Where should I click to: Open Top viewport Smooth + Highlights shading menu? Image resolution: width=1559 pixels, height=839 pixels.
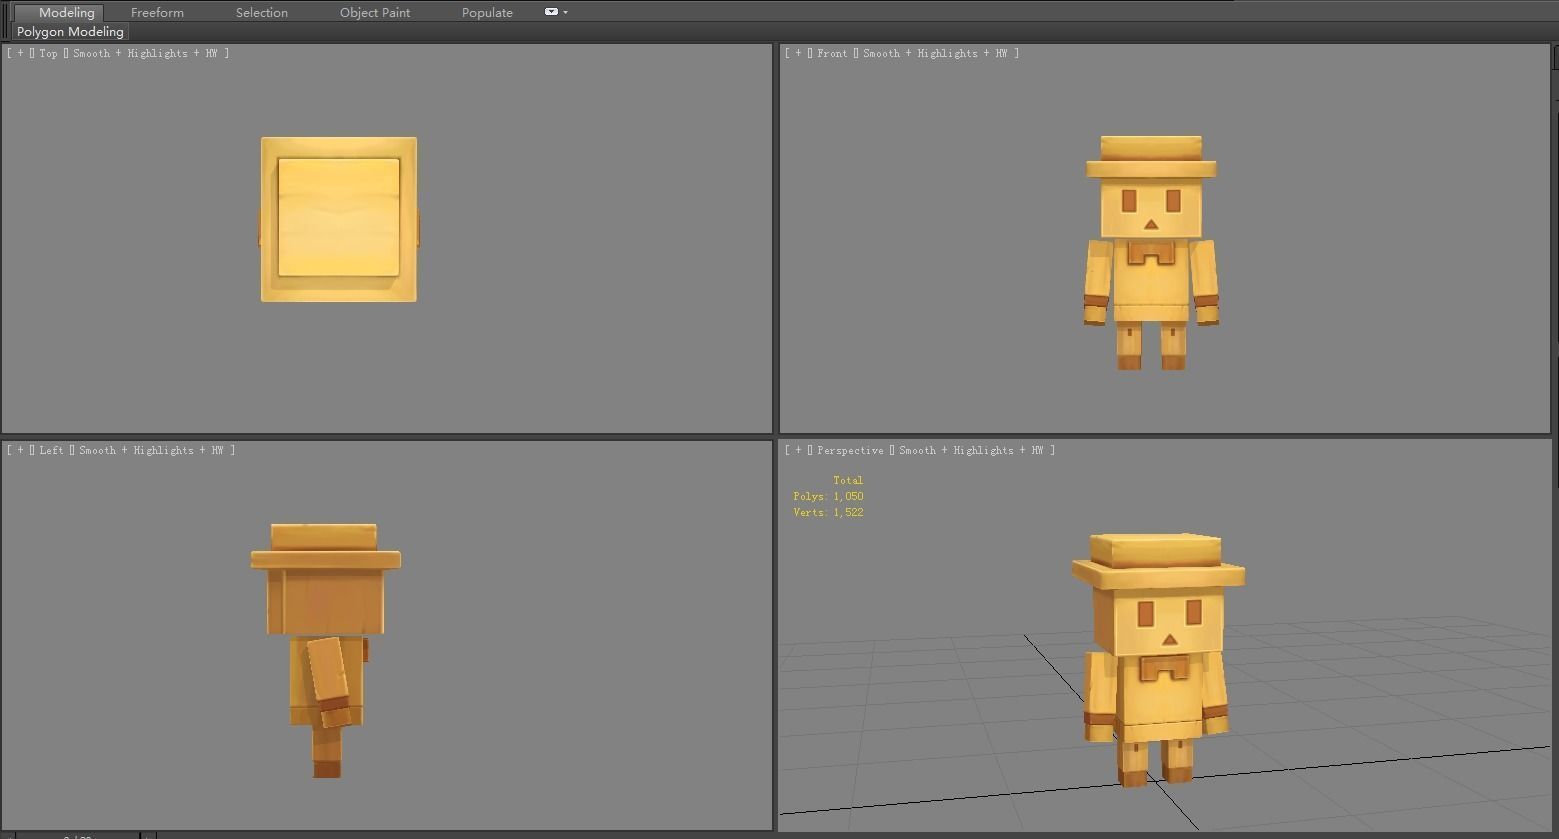tap(145, 53)
